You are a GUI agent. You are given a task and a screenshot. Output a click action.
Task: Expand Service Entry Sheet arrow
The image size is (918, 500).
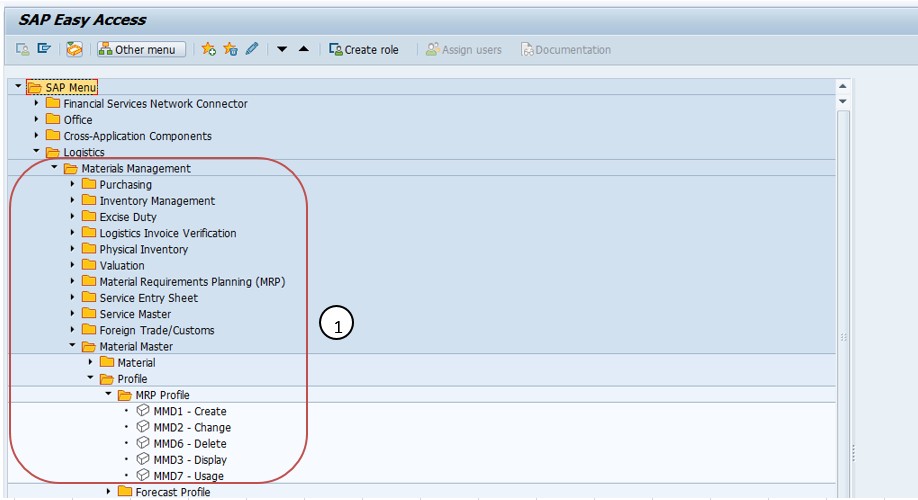click(x=73, y=297)
